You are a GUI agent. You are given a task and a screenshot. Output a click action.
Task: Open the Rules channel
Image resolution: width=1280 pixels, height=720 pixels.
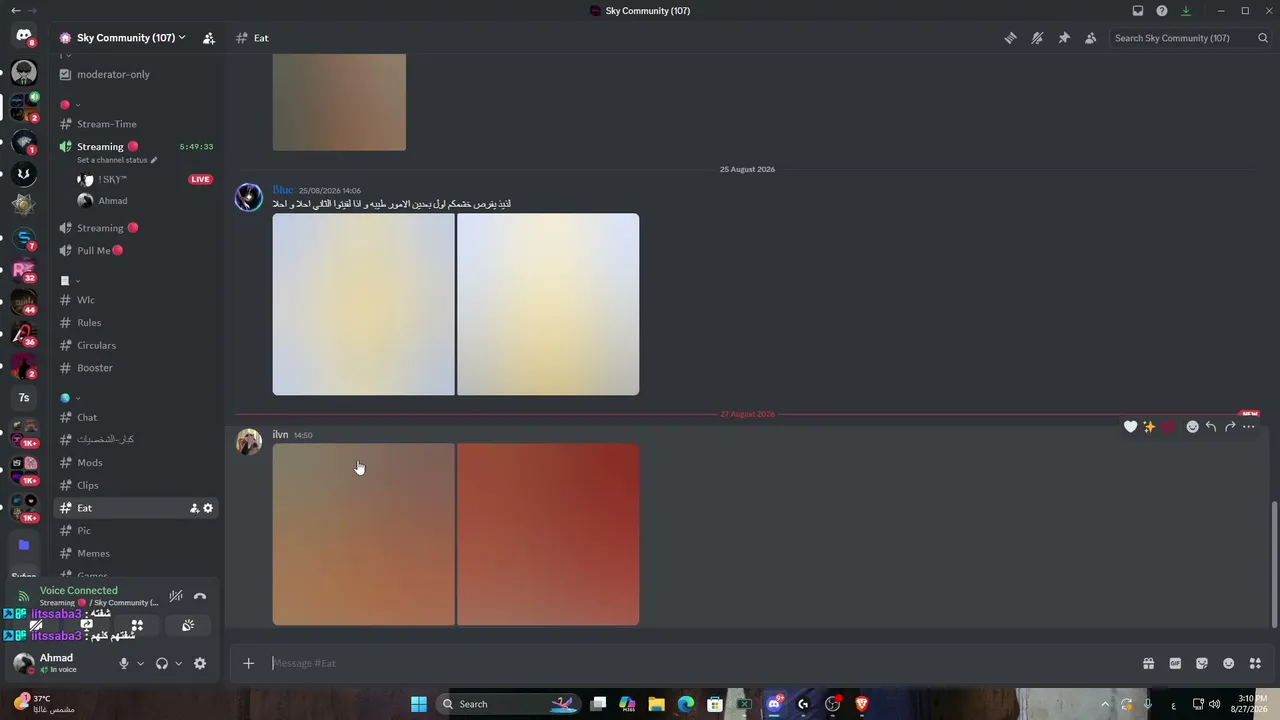(136, 323)
